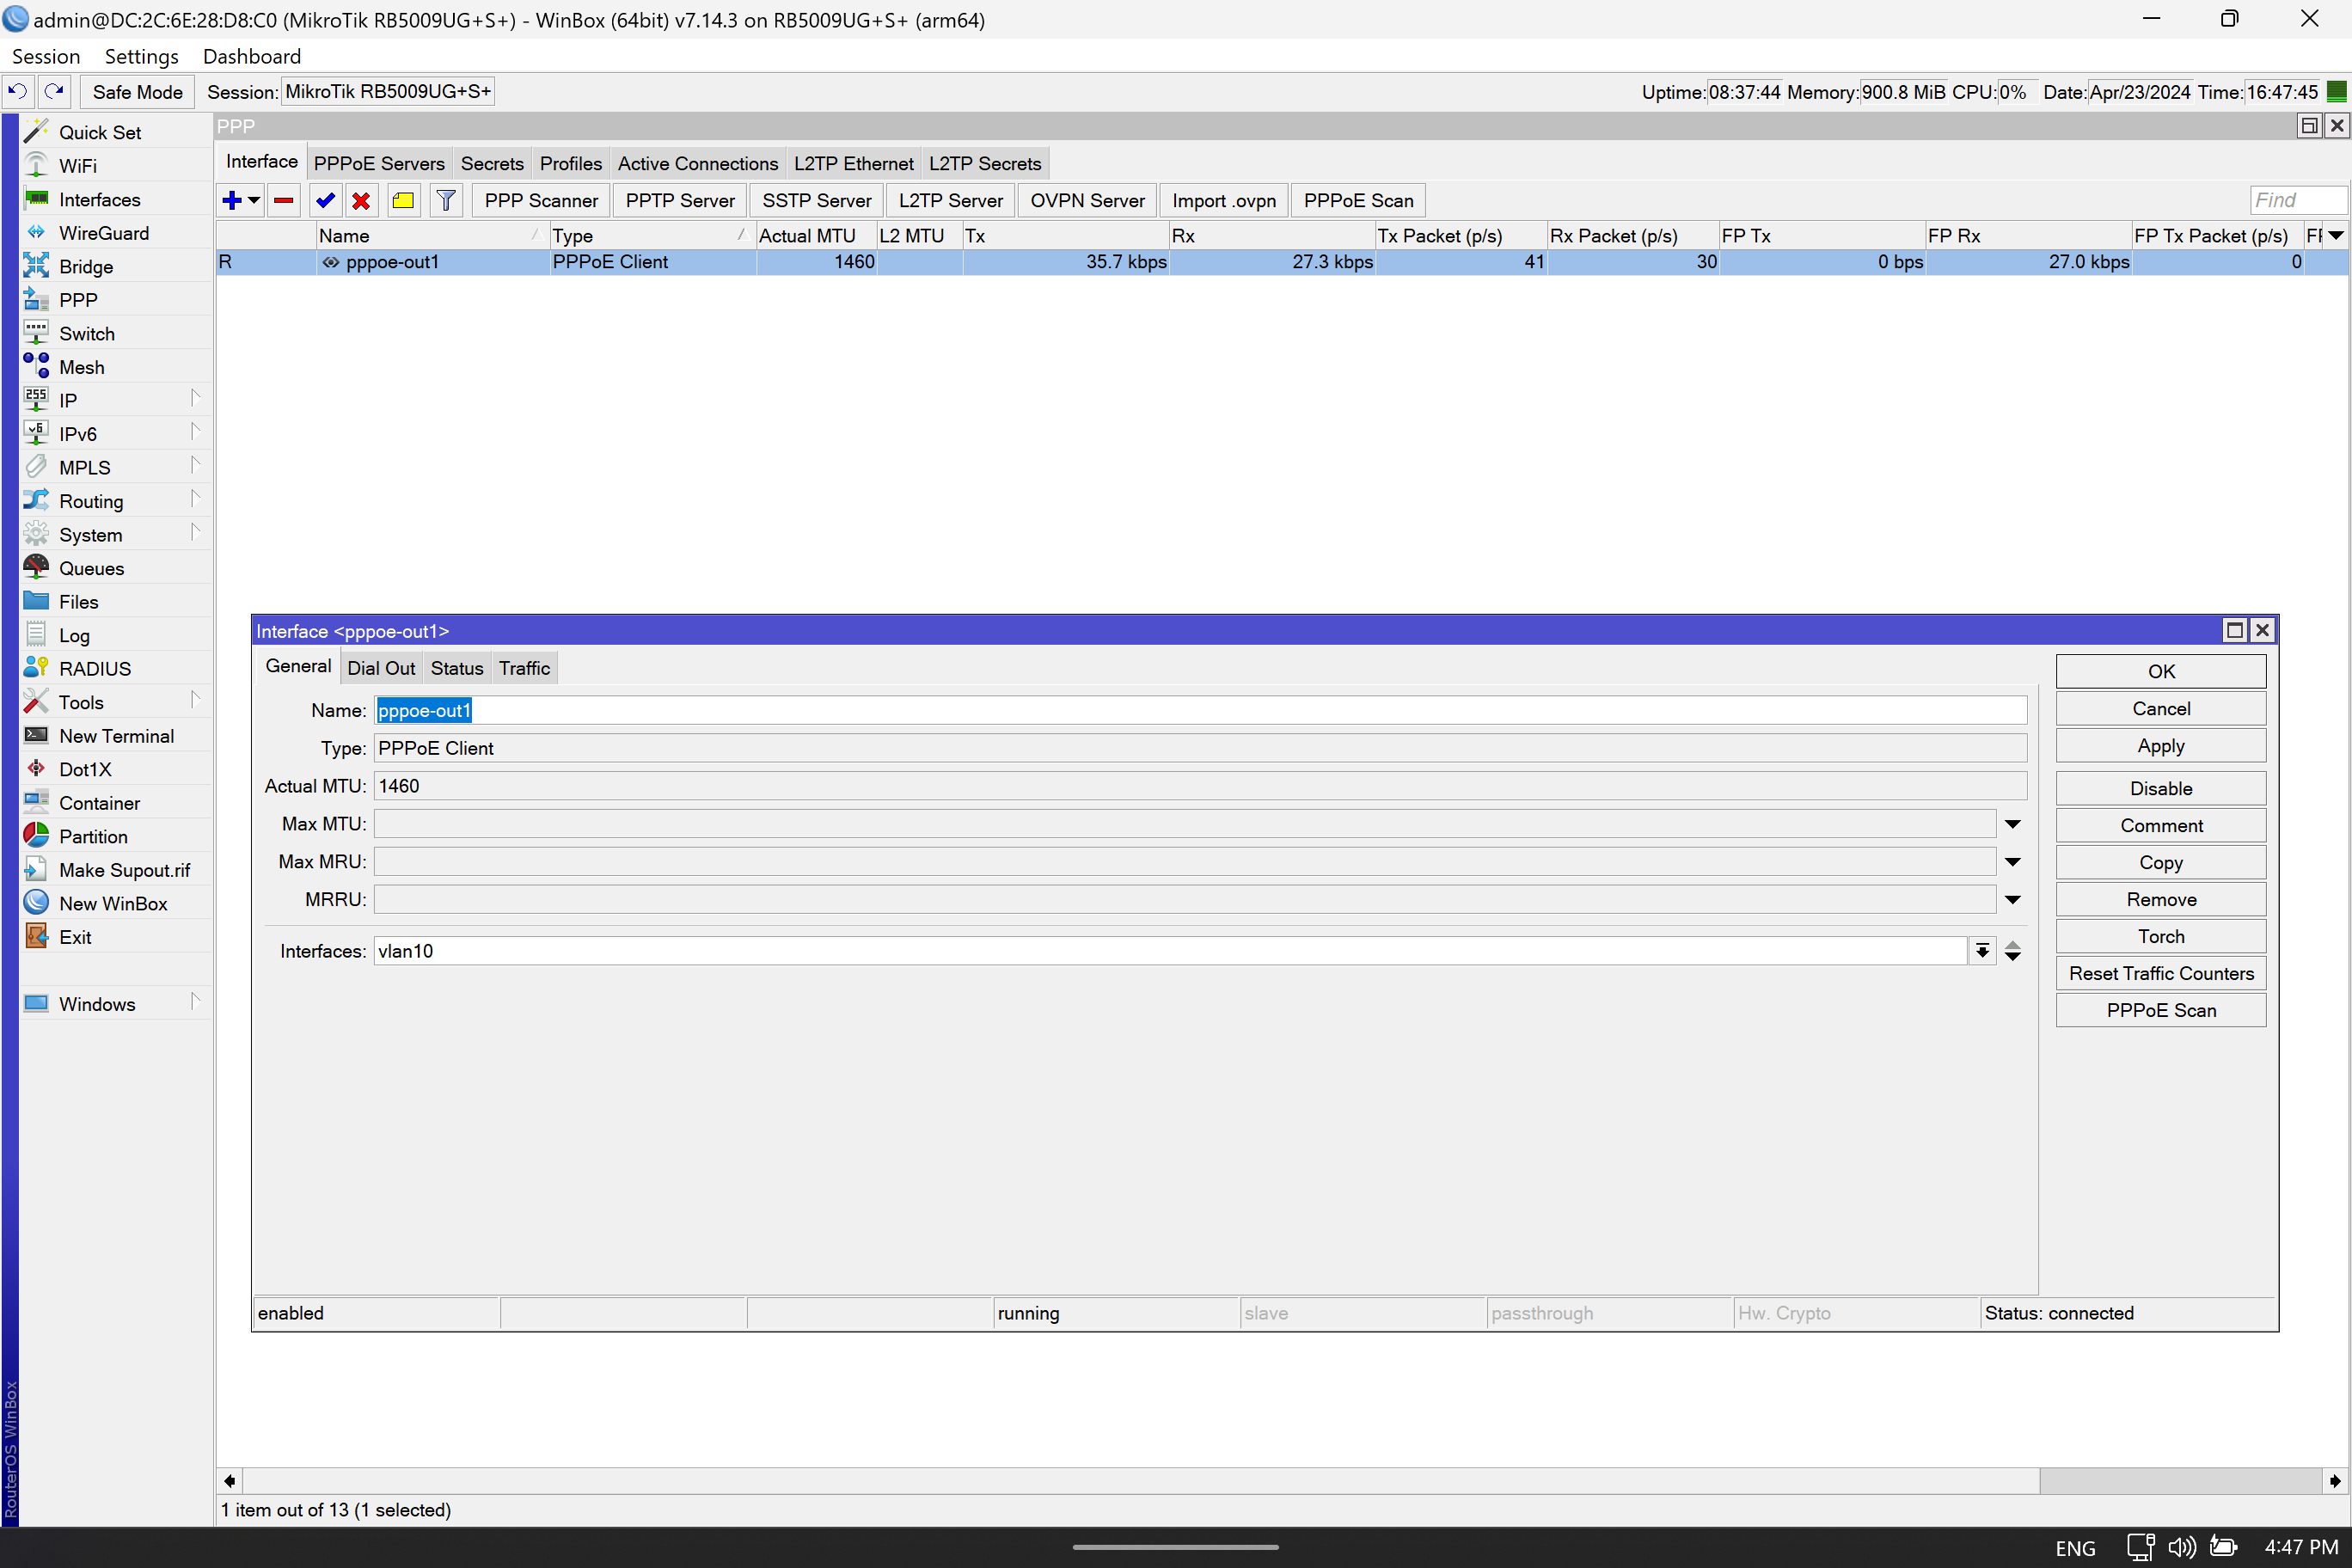Screen dimensions: 2352x1568
Task: Click the L2TP Server button
Action: tap(950, 200)
